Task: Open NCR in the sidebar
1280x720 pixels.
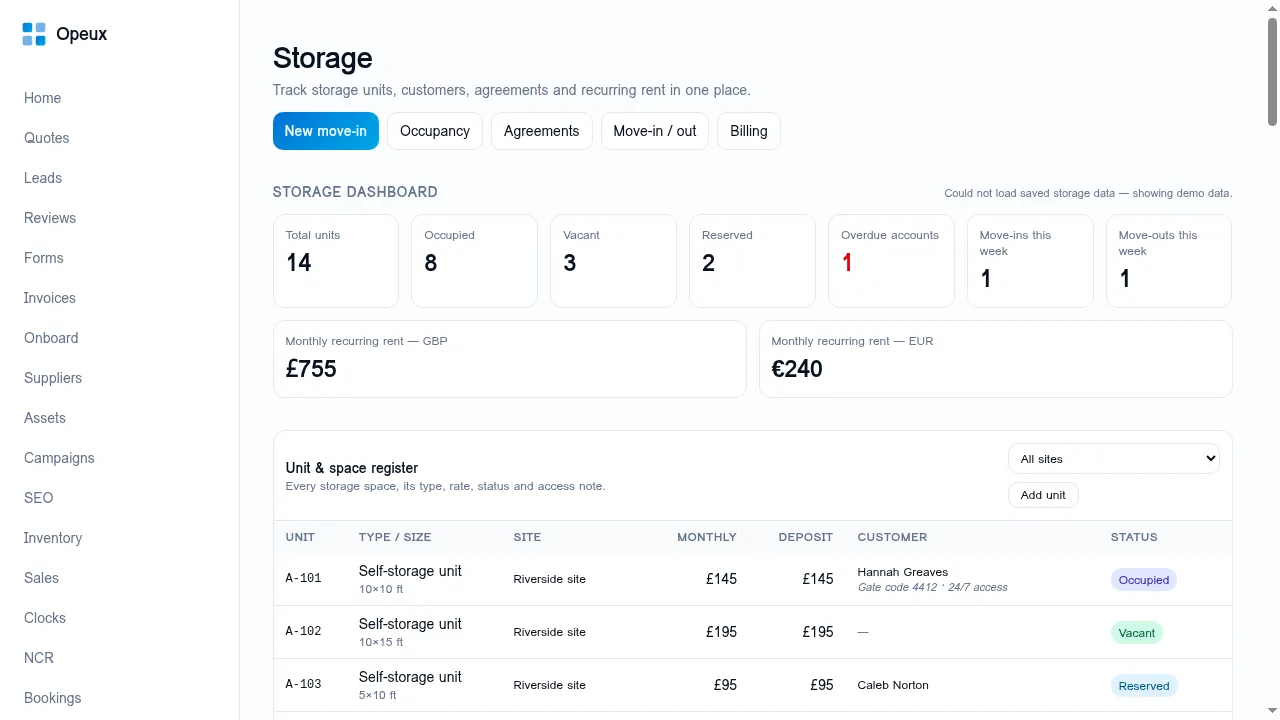Action: (39, 658)
